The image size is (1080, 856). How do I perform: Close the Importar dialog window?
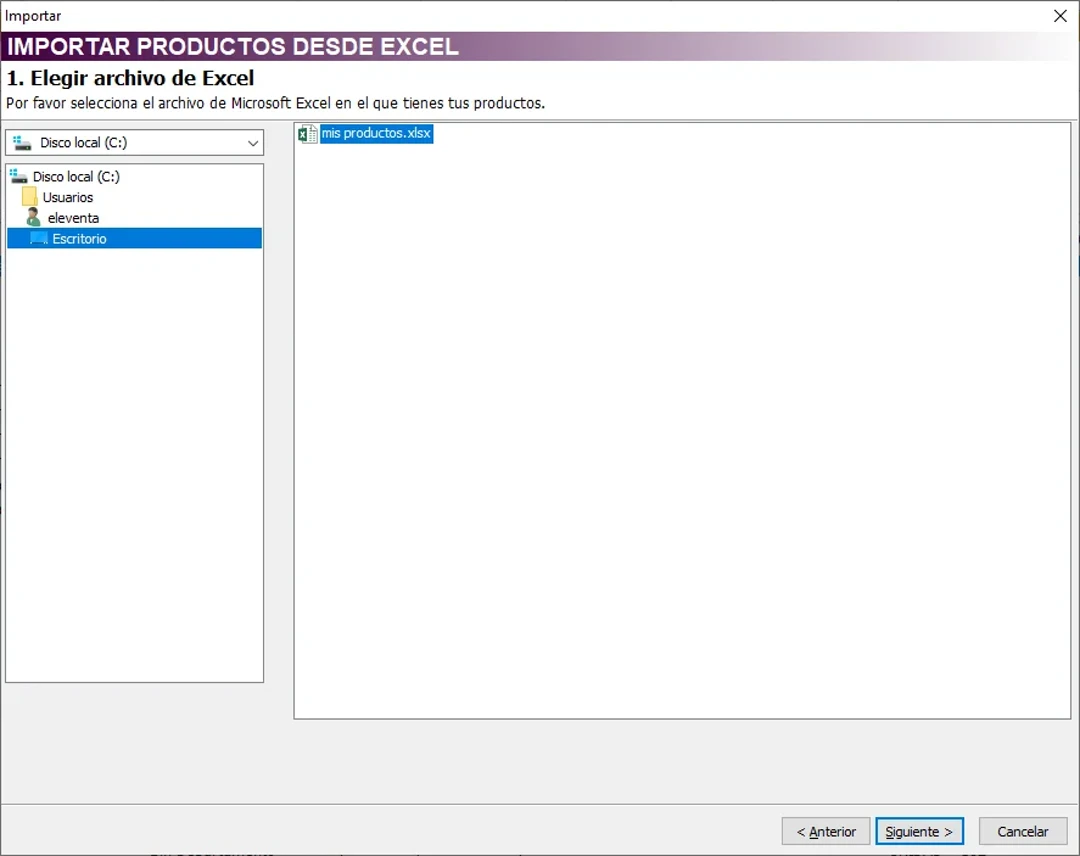(x=1060, y=15)
